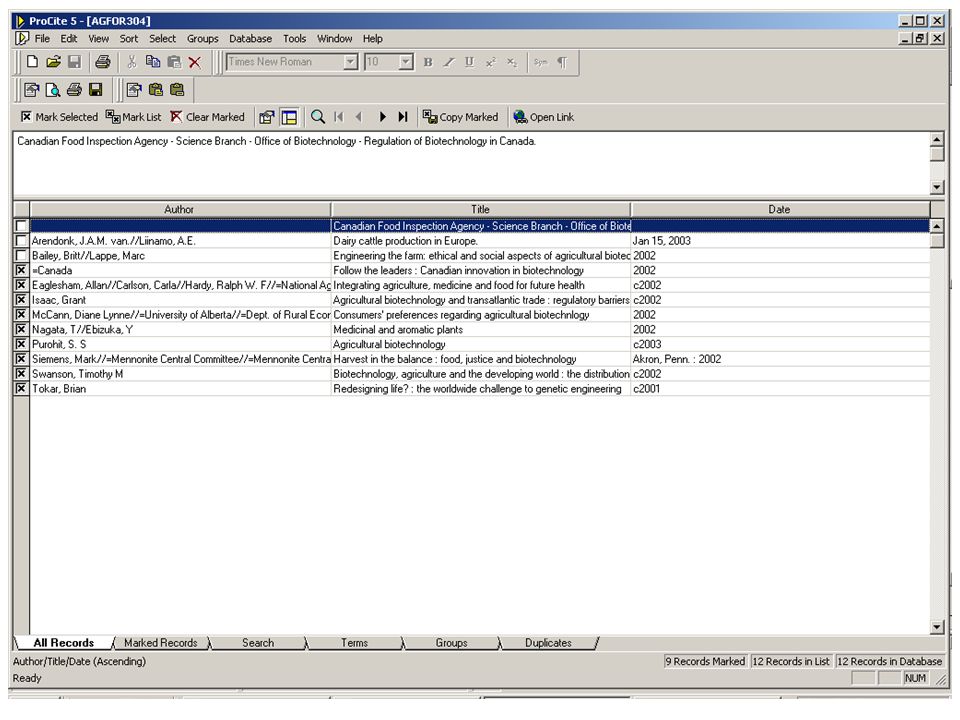This screenshot has height=720, width=960.
Task: Switch to the Marked Records tab
Action: point(160,643)
